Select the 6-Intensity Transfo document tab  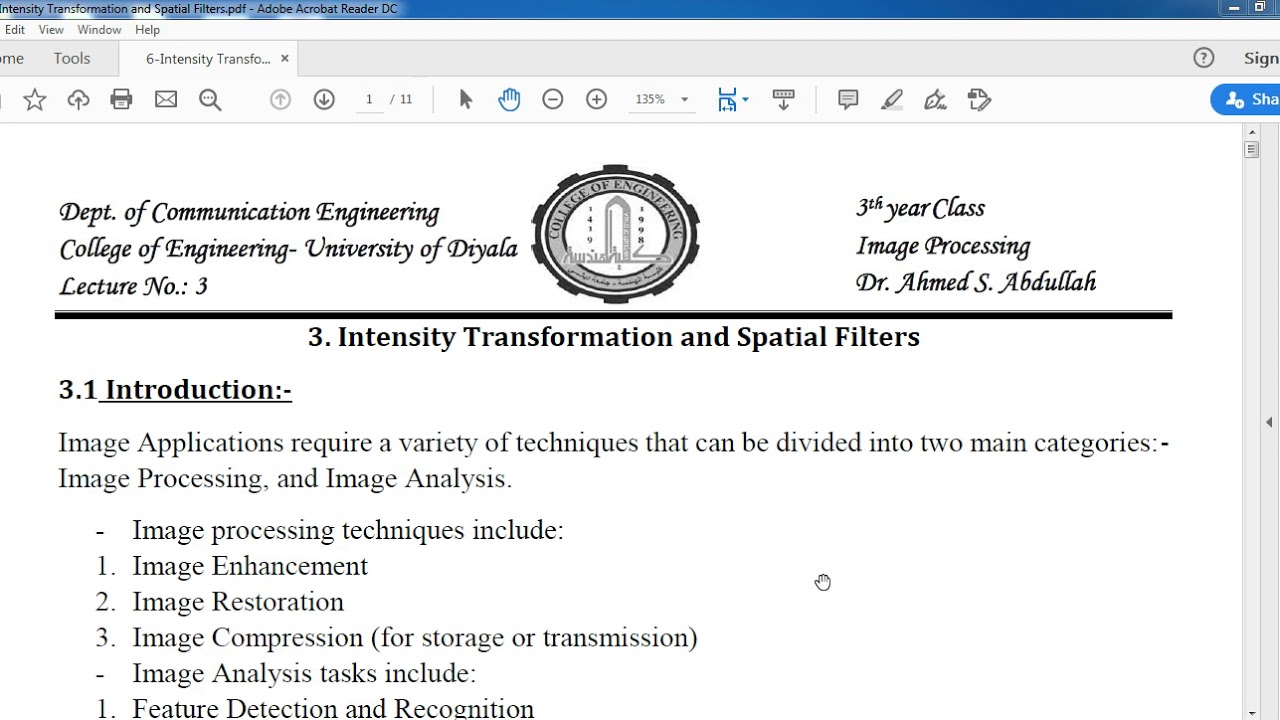point(208,59)
